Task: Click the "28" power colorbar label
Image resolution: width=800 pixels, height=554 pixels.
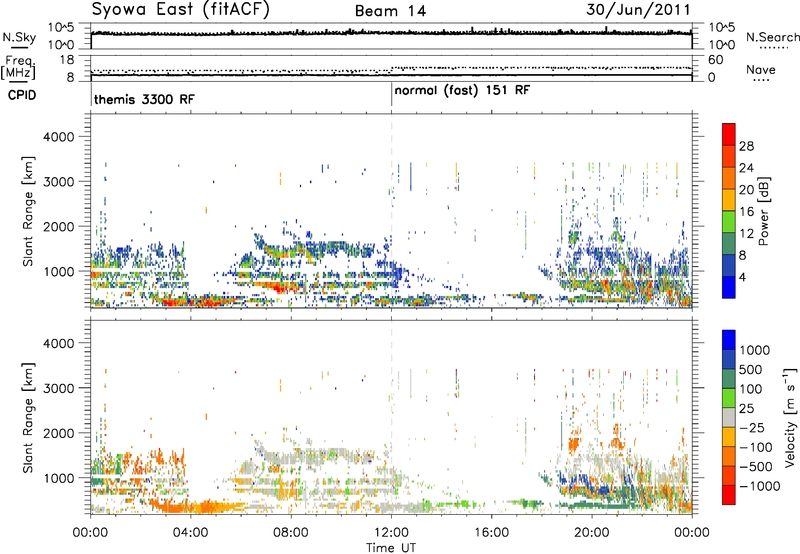Action: pyautogui.click(x=746, y=146)
